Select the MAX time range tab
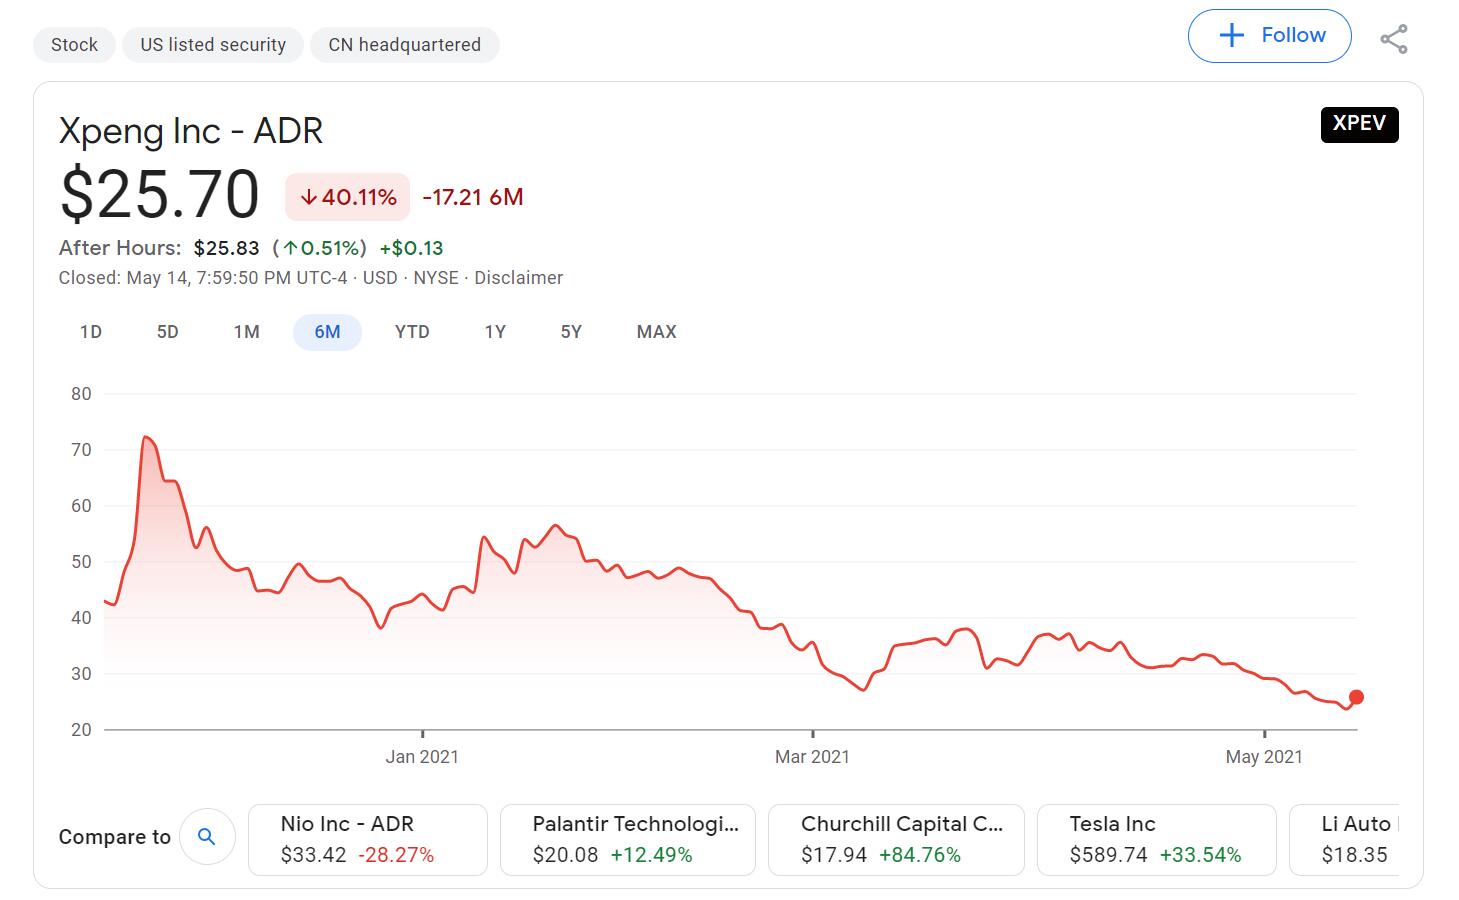Image resolution: width=1459 pixels, height=900 pixels. pos(656,332)
